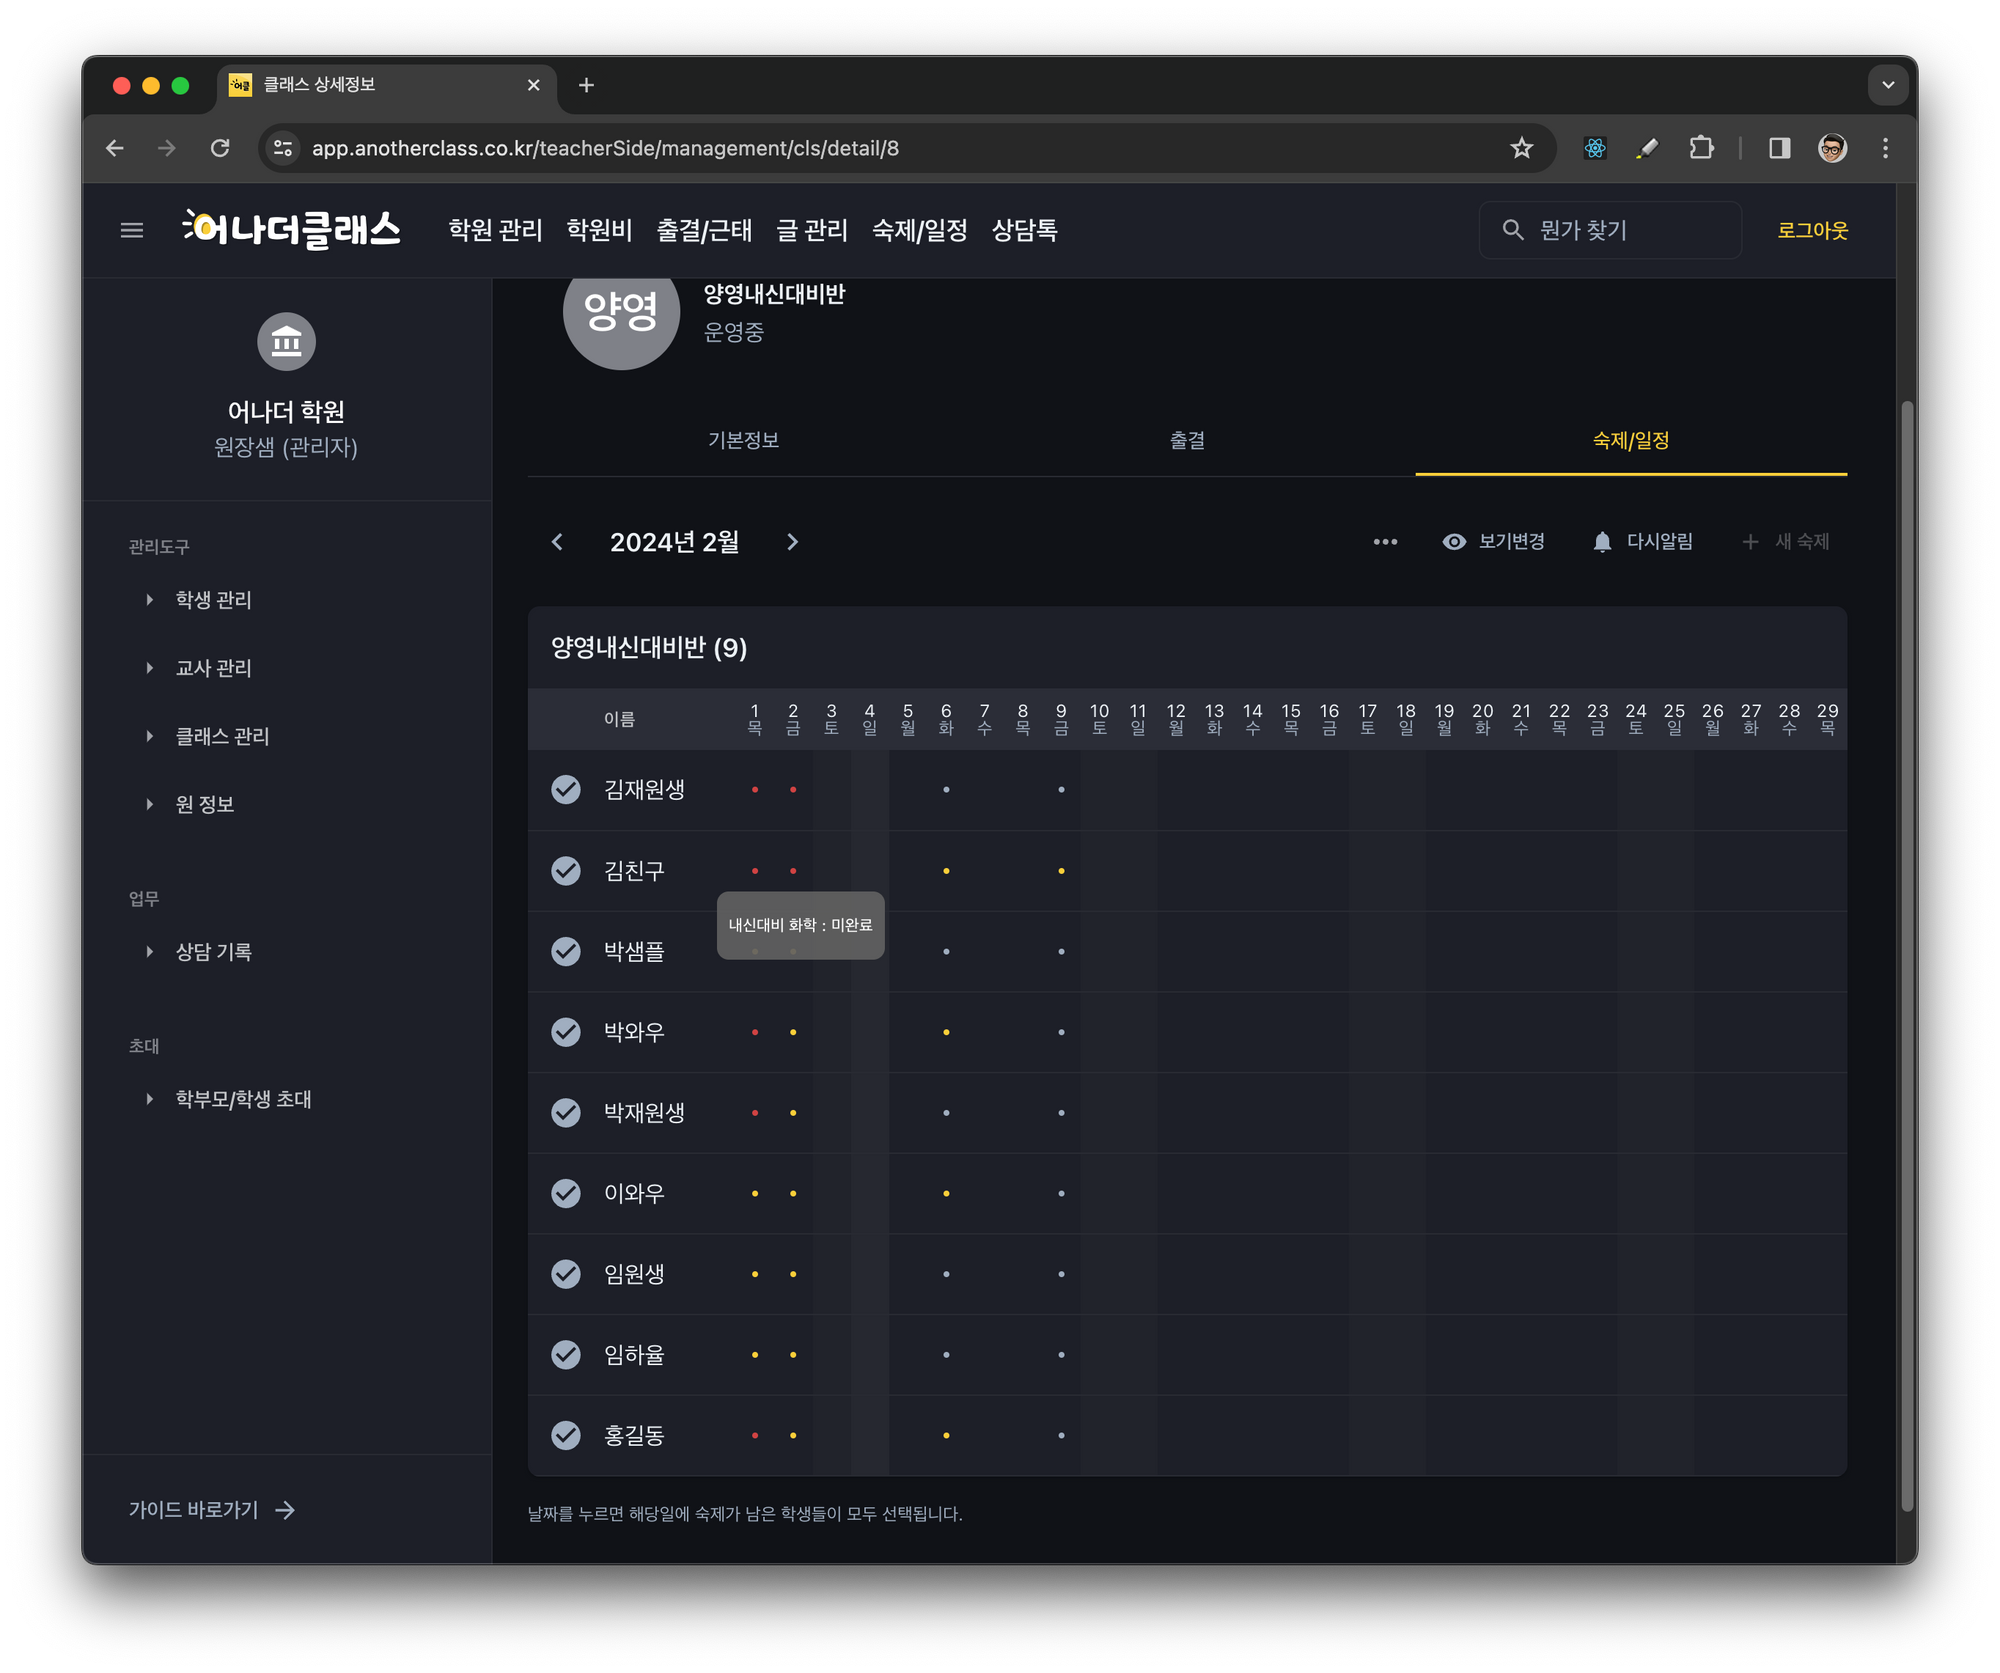Open 가이드 바로가기 link

(212, 1510)
